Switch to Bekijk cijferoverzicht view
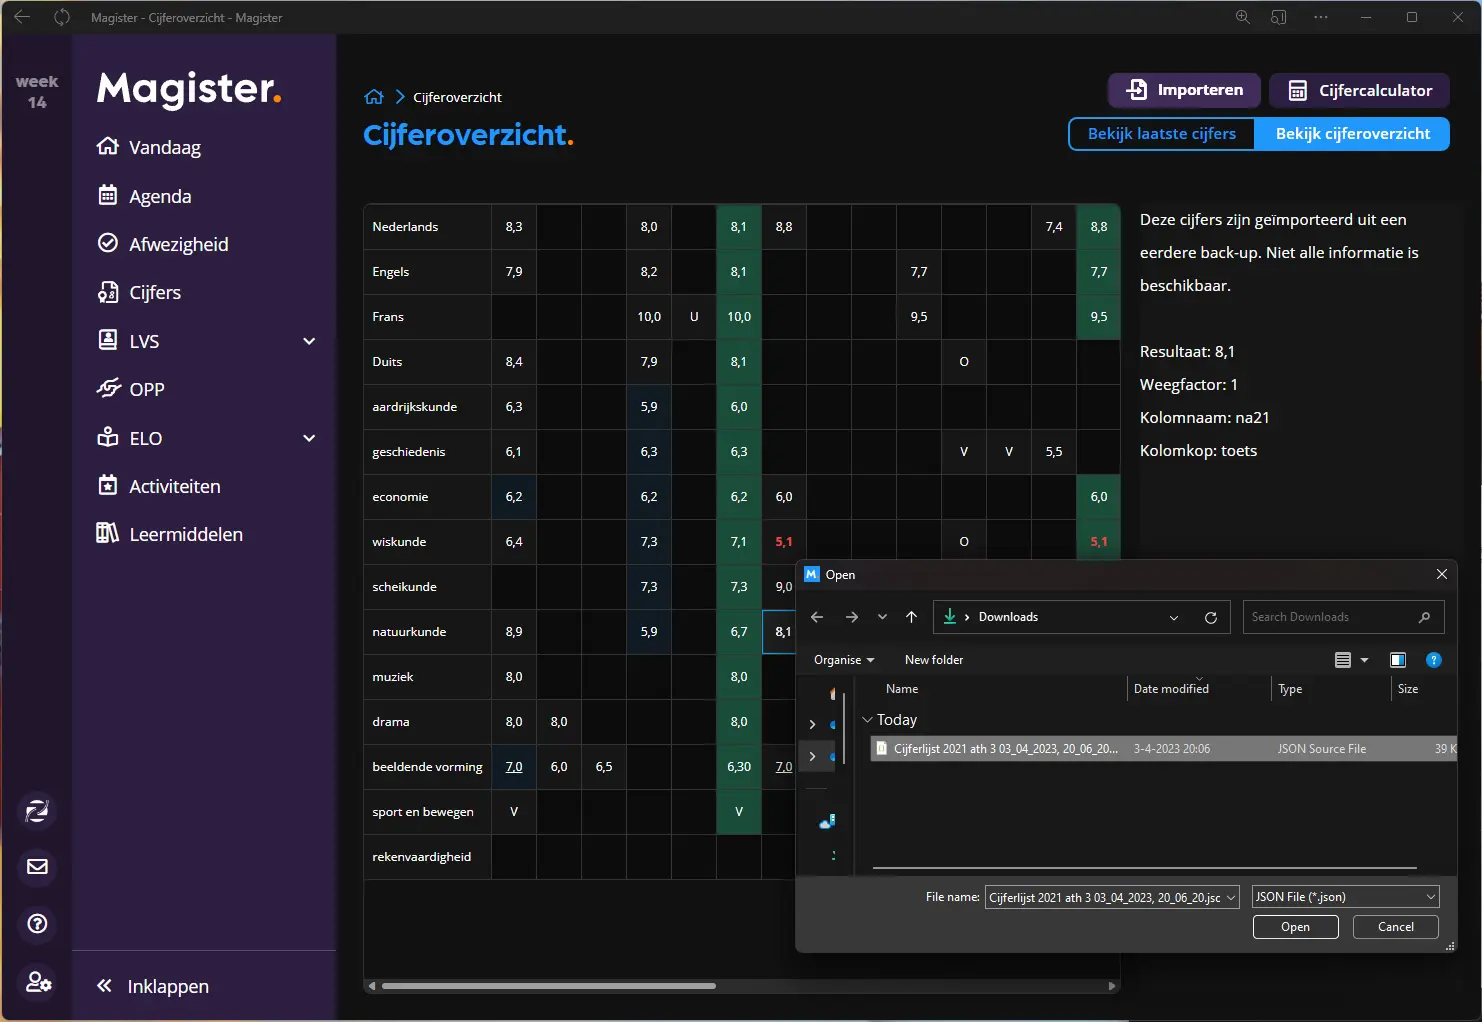1482x1022 pixels. click(x=1352, y=134)
